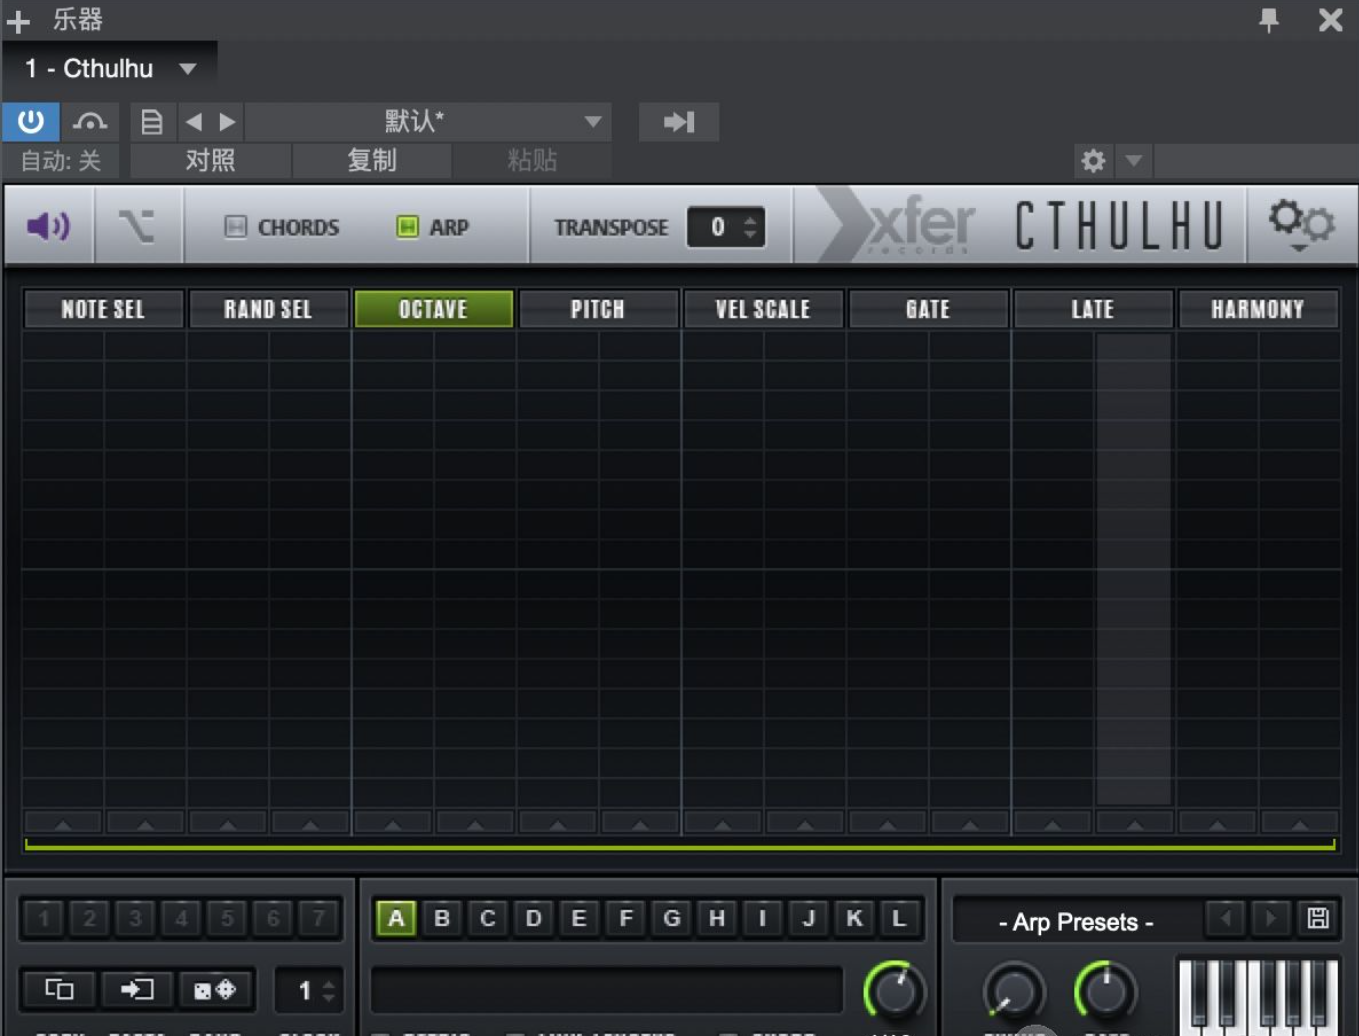The width and height of the screenshot is (1359, 1036).
Task: Select pattern slot F
Action: click(626, 918)
